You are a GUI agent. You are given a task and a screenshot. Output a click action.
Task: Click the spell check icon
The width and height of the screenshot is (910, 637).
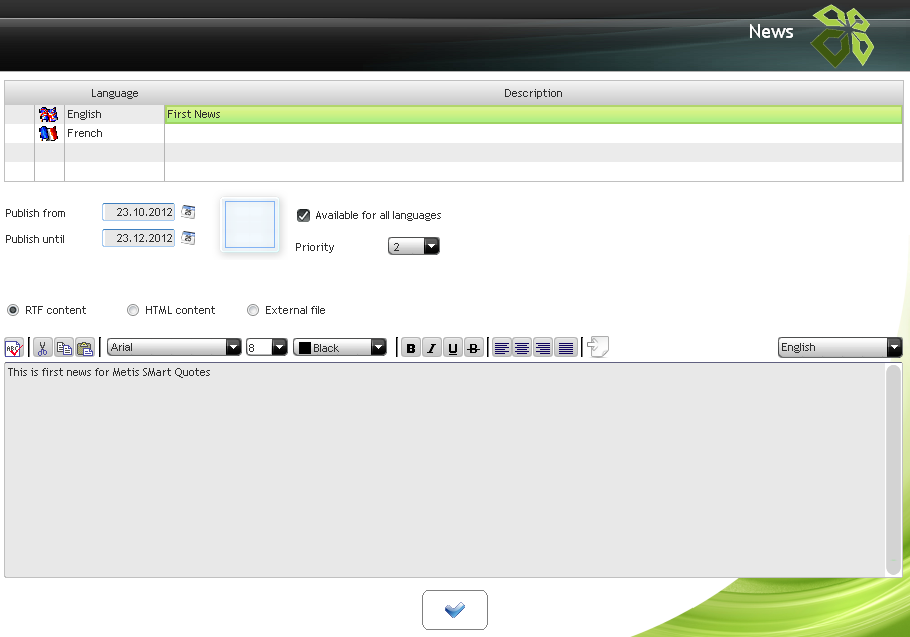click(x=14, y=348)
